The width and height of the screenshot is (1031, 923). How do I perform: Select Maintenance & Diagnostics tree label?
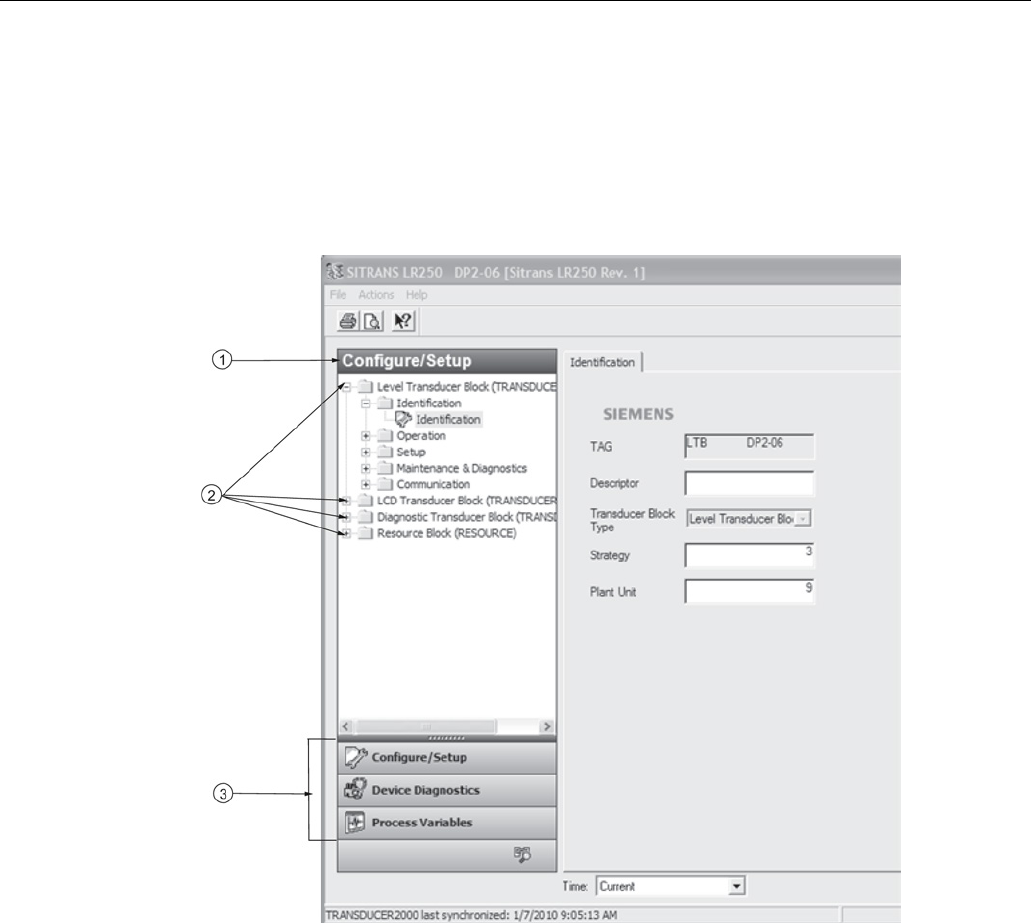point(462,468)
